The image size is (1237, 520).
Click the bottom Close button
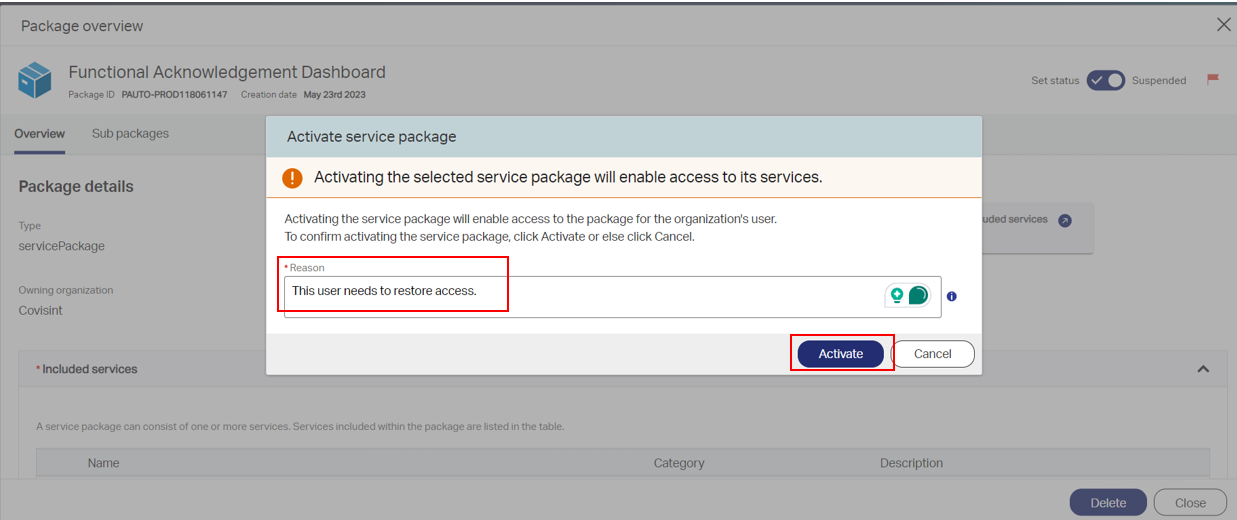(1190, 503)
